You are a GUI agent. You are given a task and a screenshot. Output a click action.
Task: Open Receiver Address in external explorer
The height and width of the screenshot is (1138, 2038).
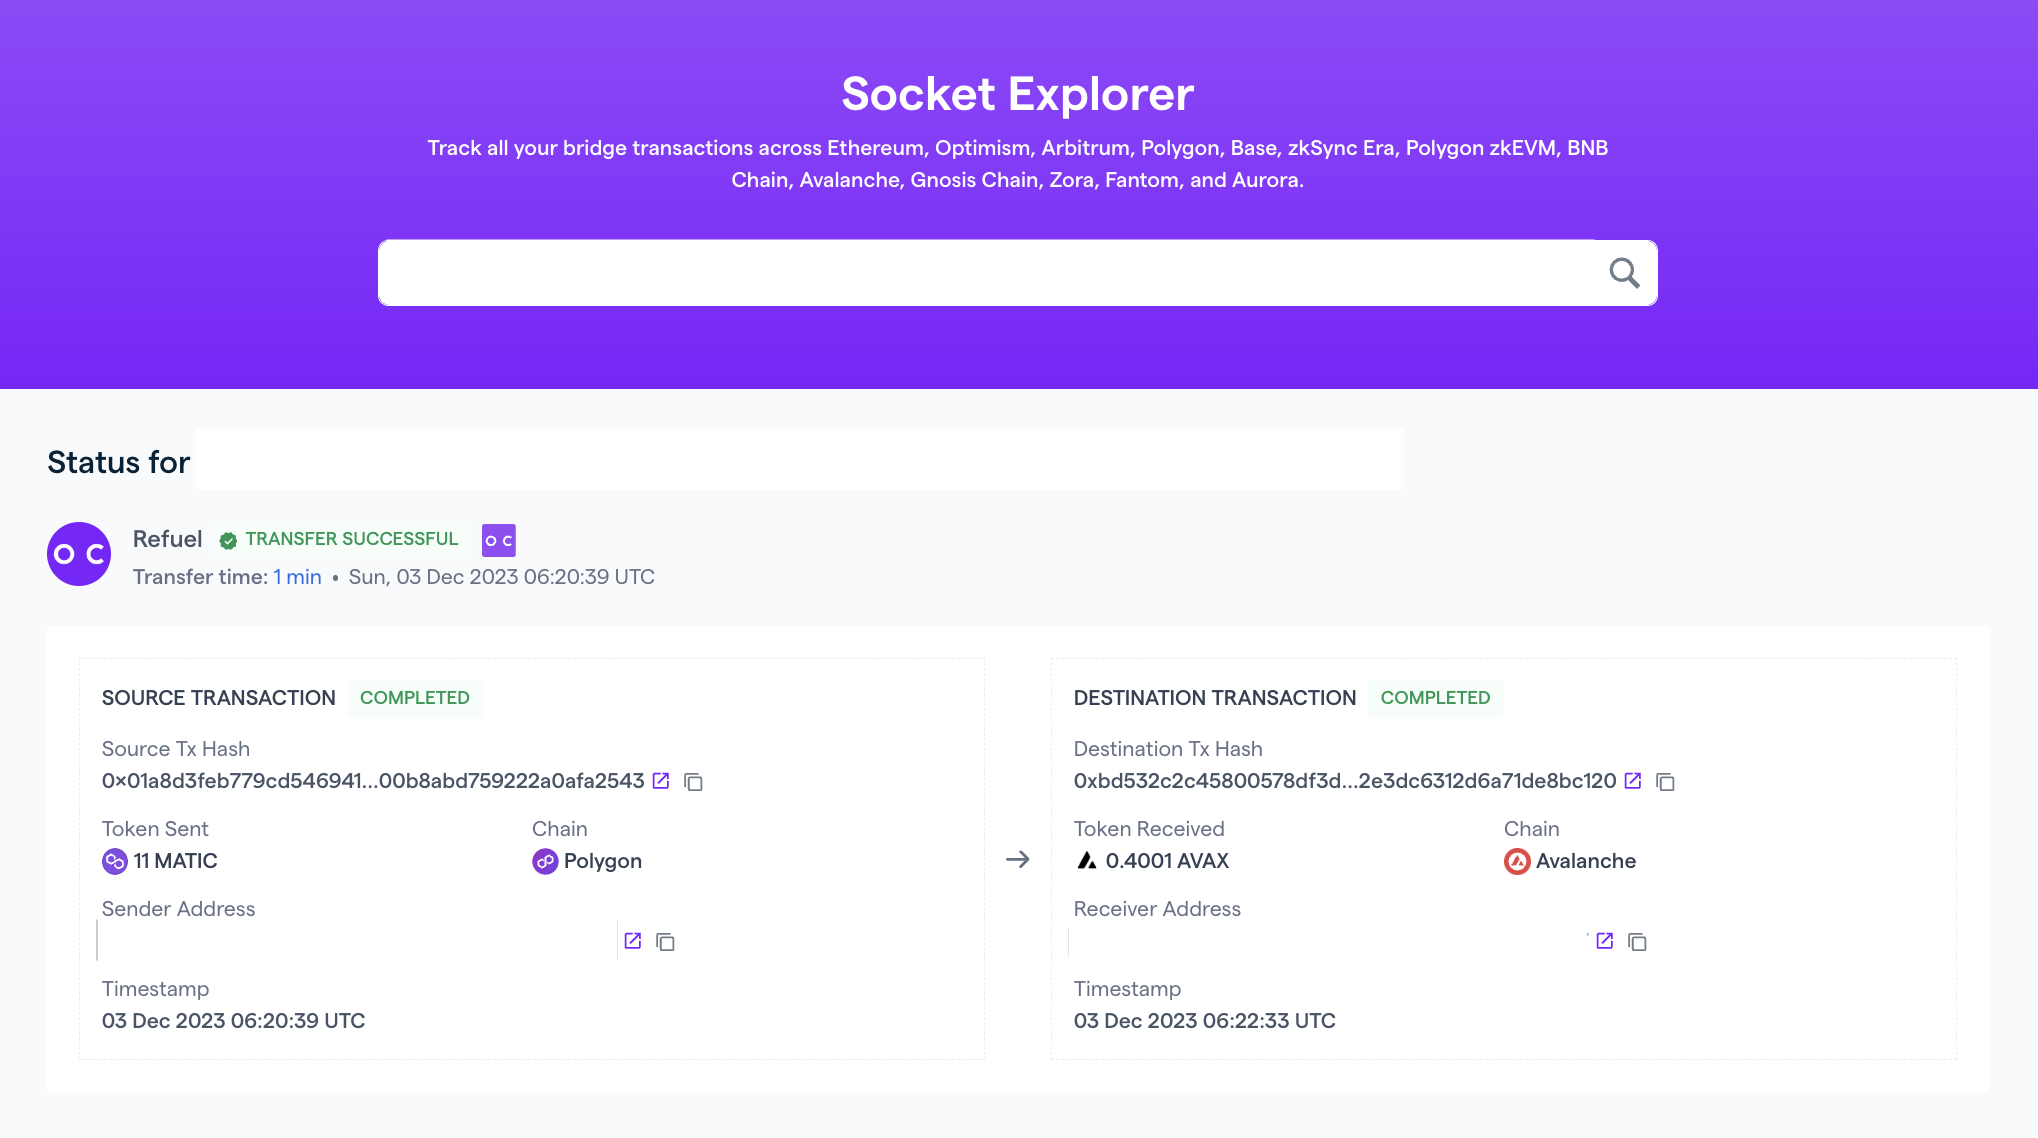click(1605, 940)
